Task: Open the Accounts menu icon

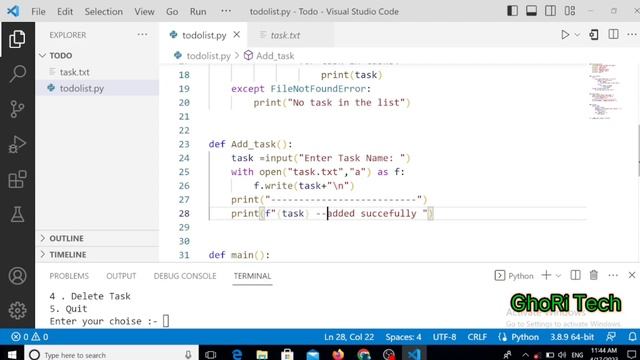Action: coord(17,276)
